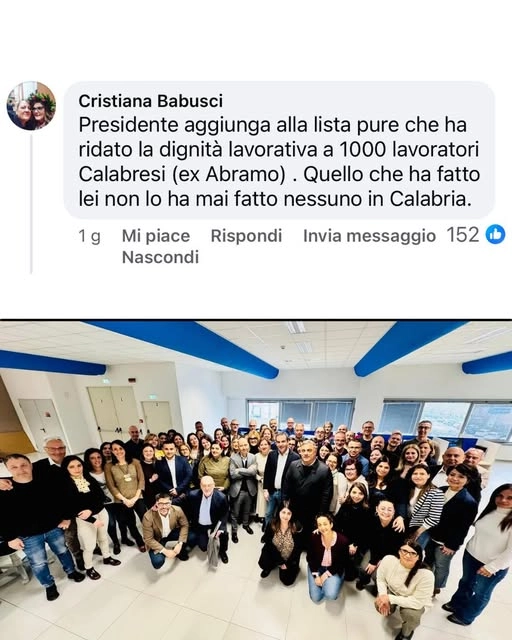The width and height of the screenshot is (512, 640).
Task: Click the double doors in the photo
Action: (x=114, y=413)
